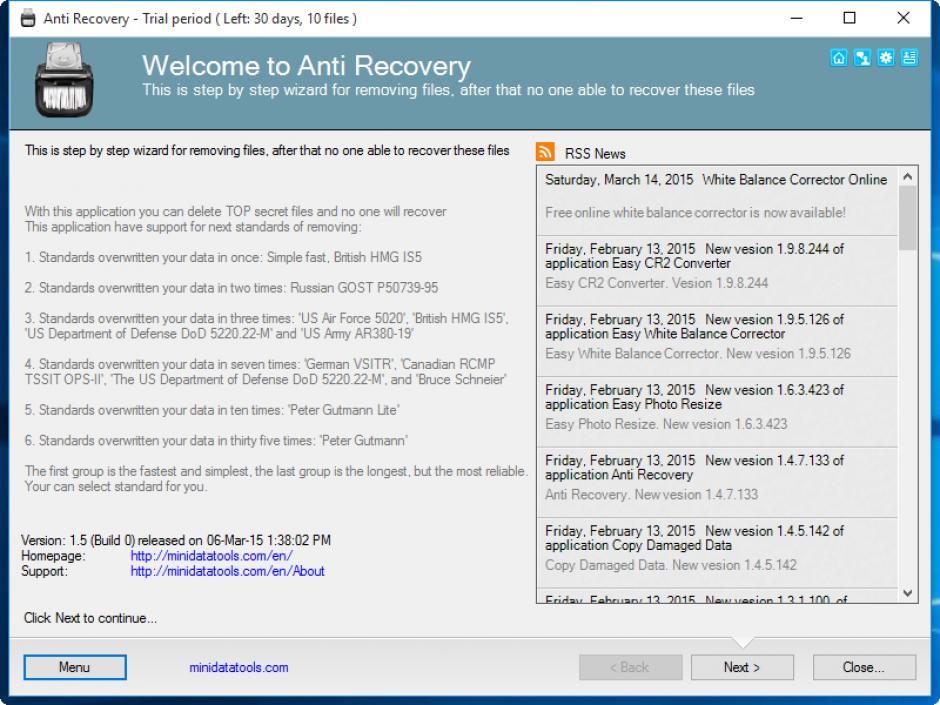Open Copy Damaged Data 1.4.5.142 news item
The image size is (940, 705).
pyautogui.click(x=717, y=553)
